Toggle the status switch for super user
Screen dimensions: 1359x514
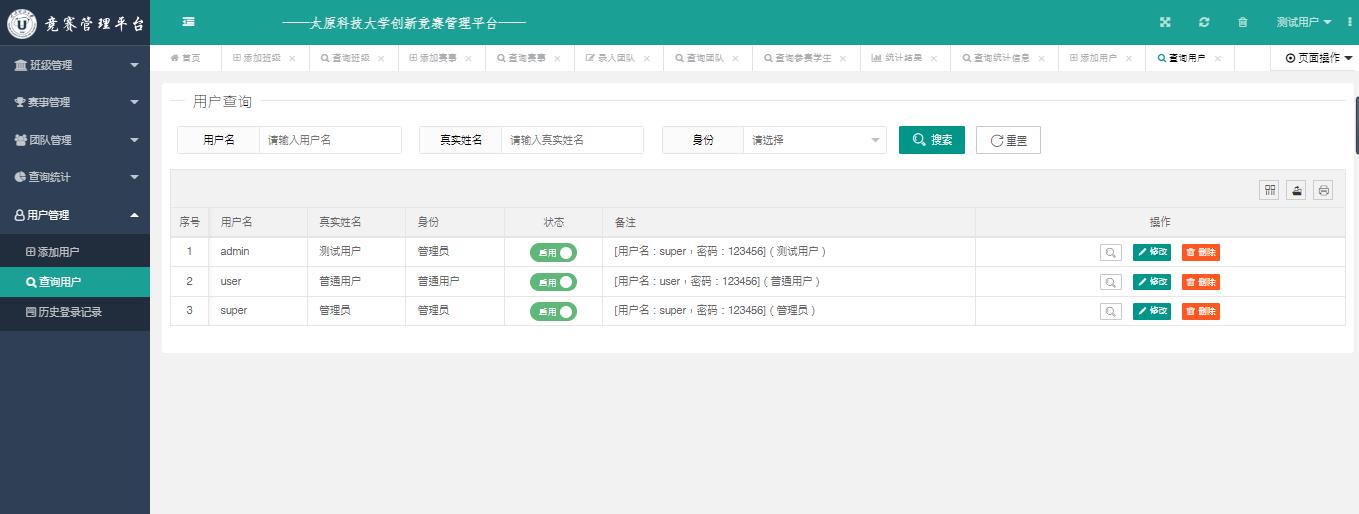click(x=553, y=312)
